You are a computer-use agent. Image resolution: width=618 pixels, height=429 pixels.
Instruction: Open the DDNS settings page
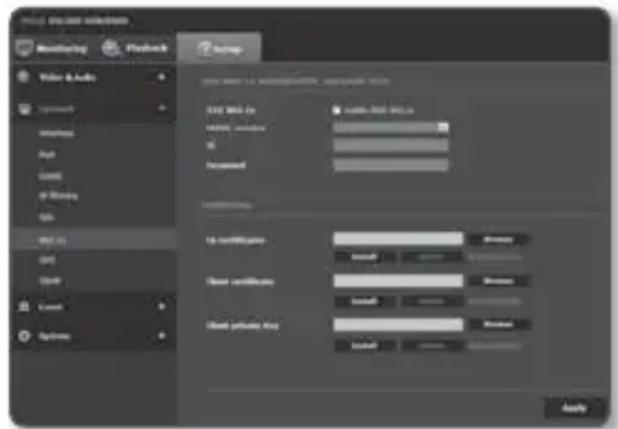[x=50, y=176]
